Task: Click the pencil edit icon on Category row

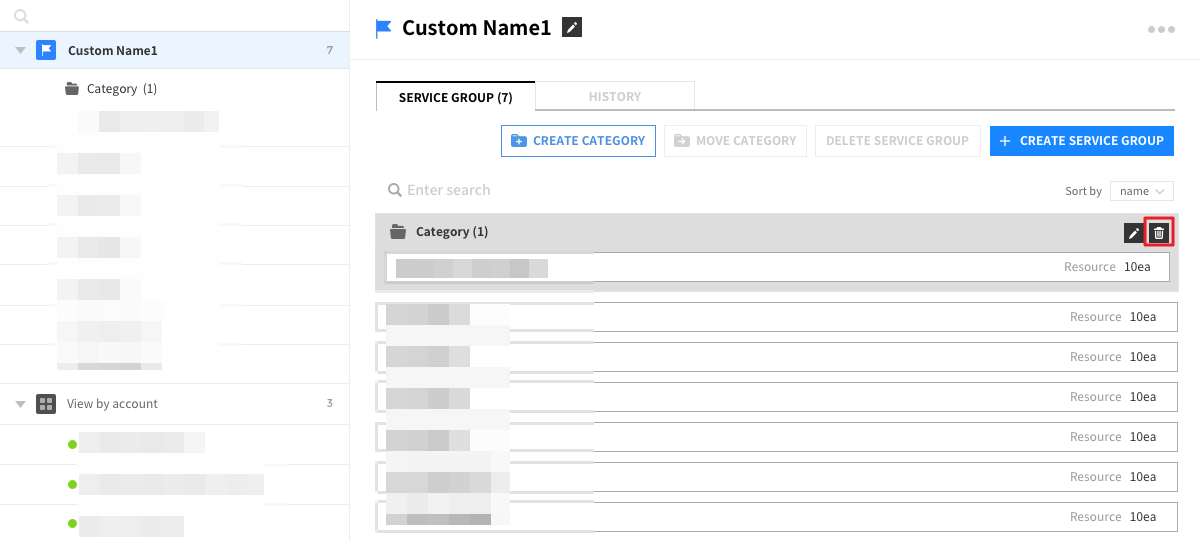Action: click(1133, 233)
